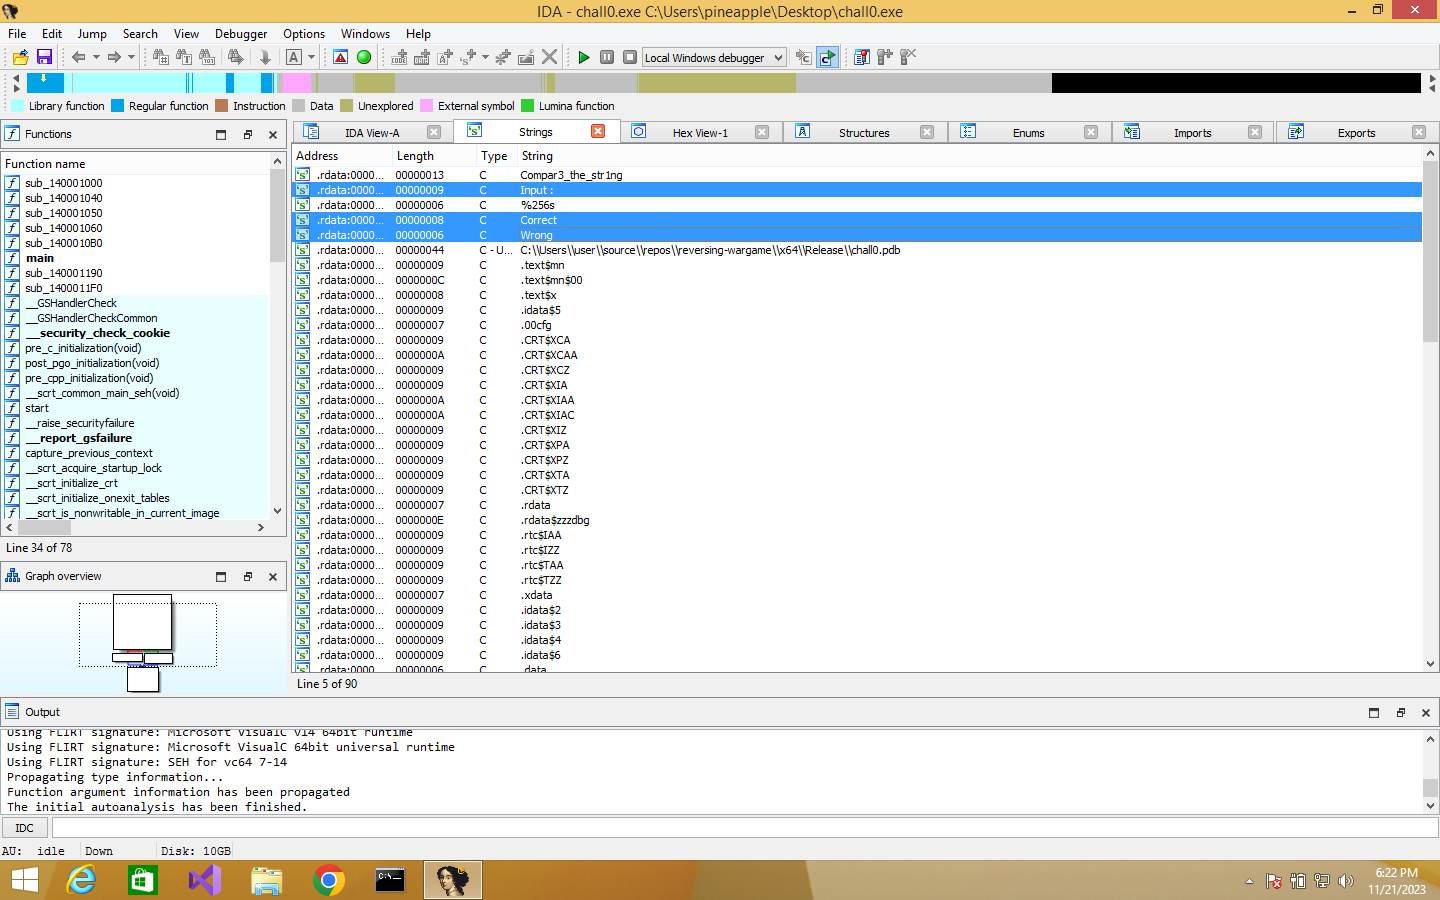Click the Open file toolbar icon

(x=20, y=57)
